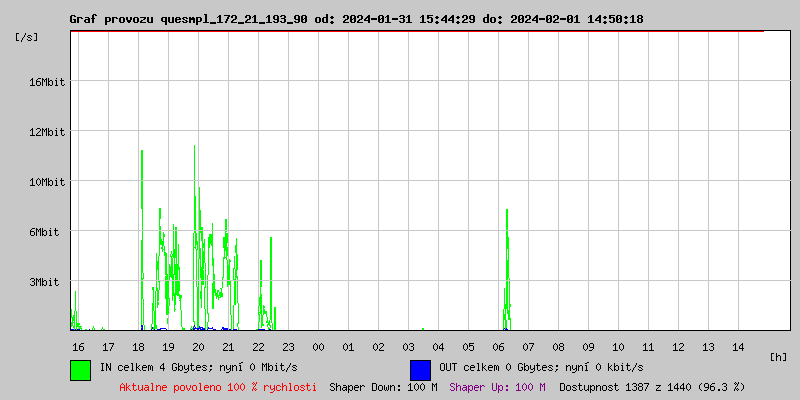This screenshot has height=400, width=800.
Task: Click the blue OUT legend color square
Action: coord(420,369)
